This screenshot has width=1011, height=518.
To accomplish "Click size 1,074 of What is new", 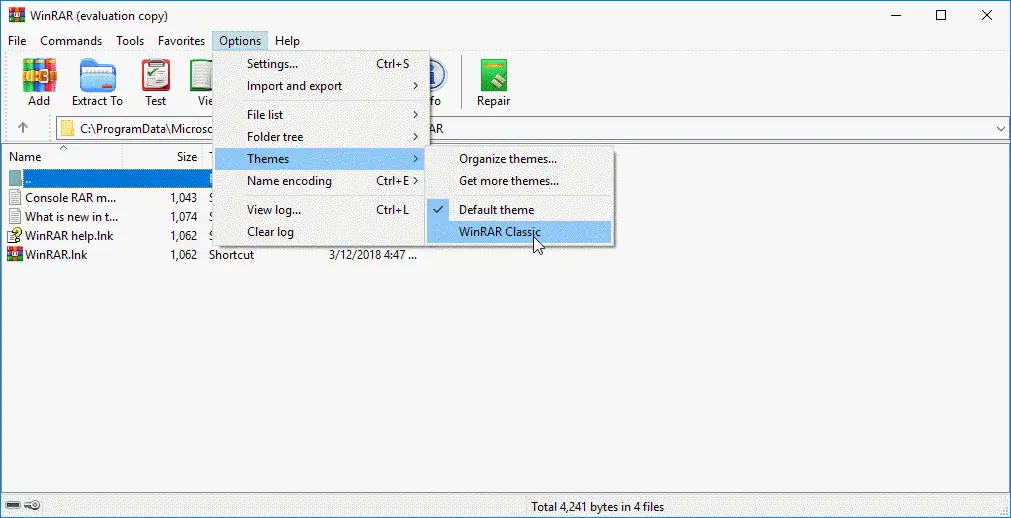I will 184,216.
